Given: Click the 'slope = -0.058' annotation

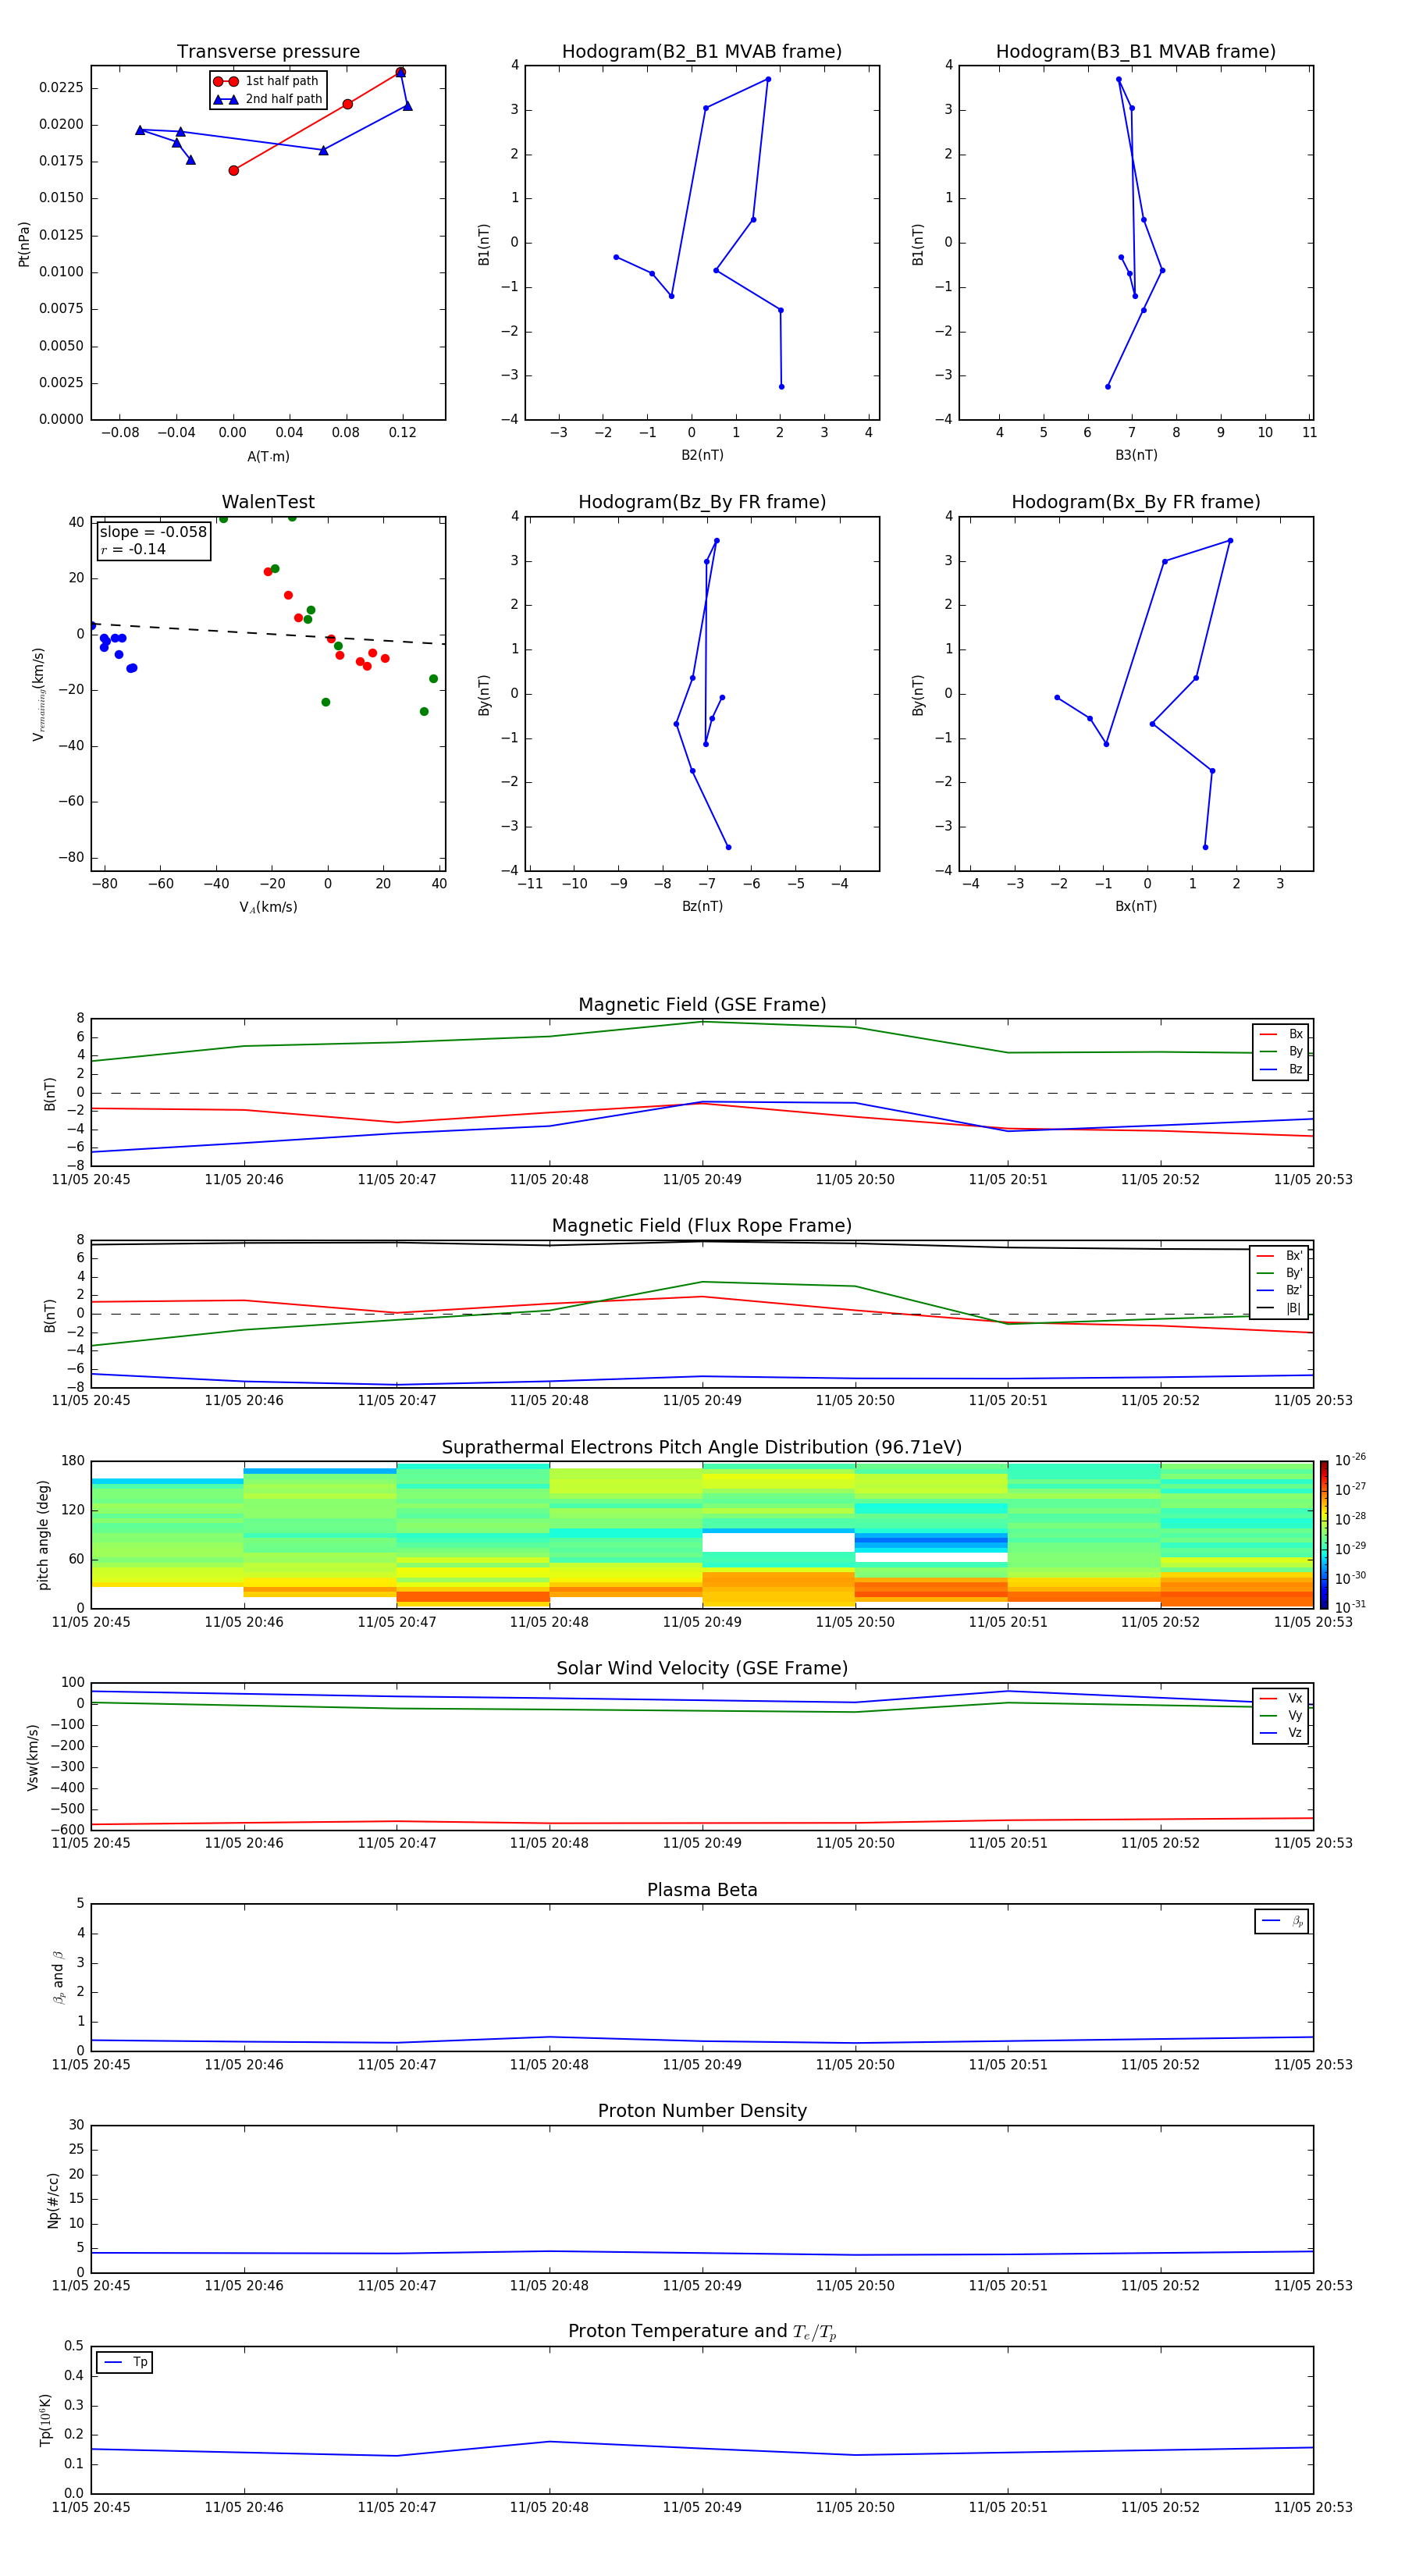Looking at the screenshot, I should click(x=153, y=532).
